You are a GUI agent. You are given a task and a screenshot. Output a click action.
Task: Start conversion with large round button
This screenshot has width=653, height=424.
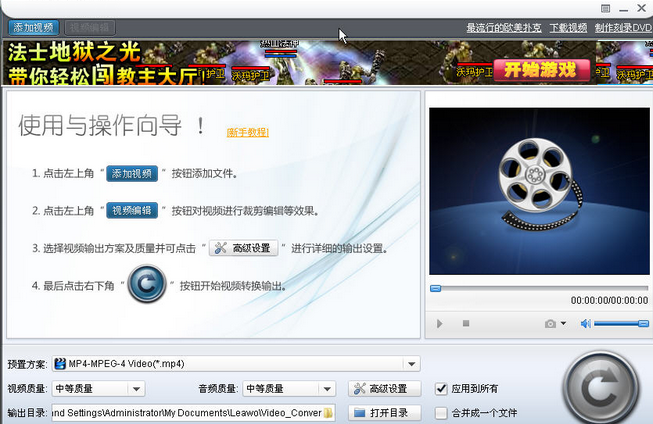601,388
